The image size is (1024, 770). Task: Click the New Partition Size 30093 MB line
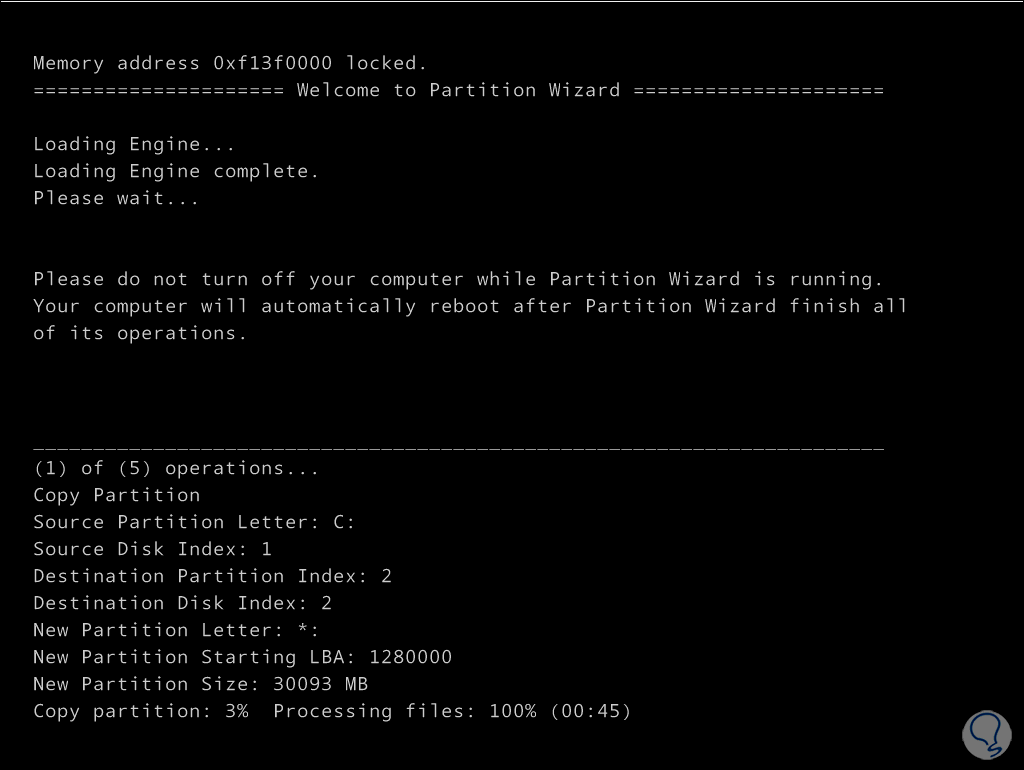200,684
